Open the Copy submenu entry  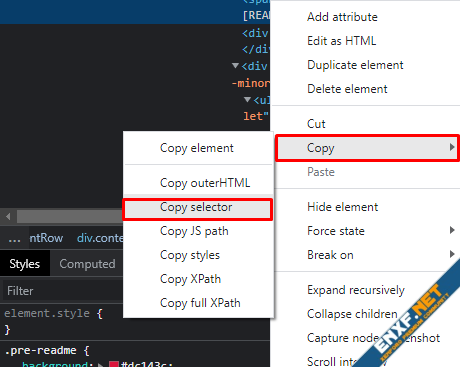click(367, 148)
